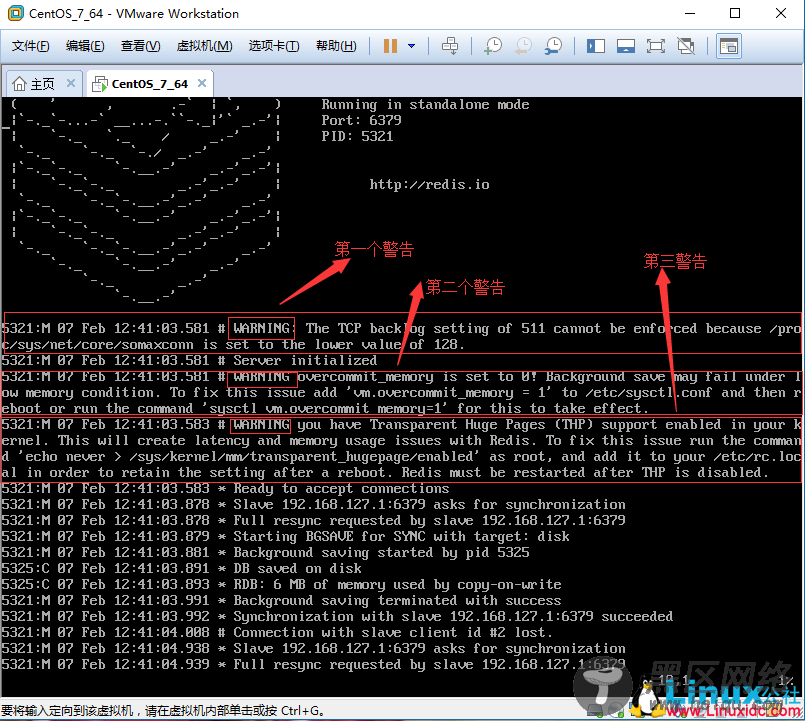Click 'Connection with slave client id #2 lost'

[277, 632]
